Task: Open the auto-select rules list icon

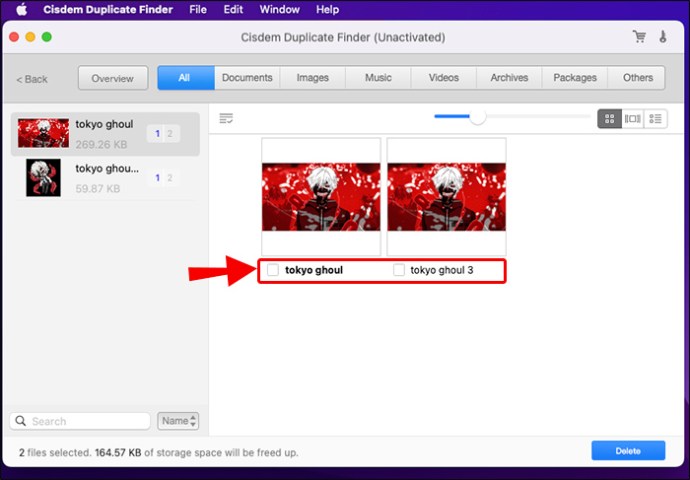Action: pos(226,118)
